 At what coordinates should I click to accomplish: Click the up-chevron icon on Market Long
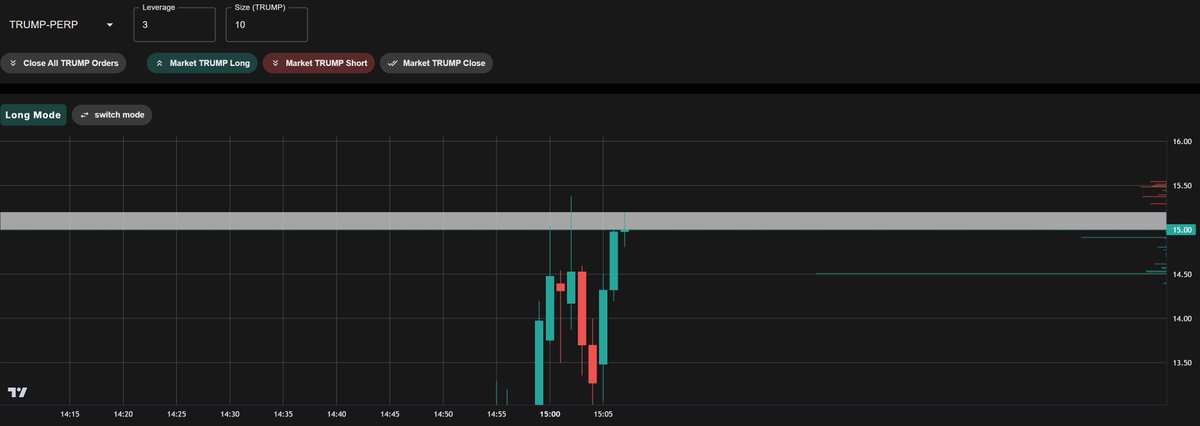[x=160, y=63]
